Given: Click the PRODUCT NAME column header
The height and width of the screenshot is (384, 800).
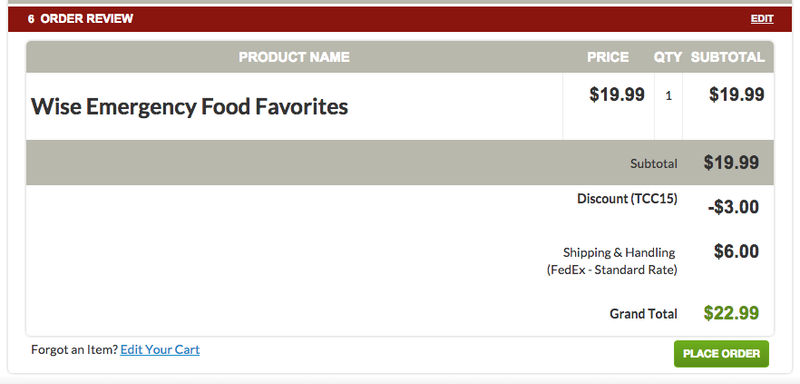Looking at the screenshot, I should click(294, 57).
